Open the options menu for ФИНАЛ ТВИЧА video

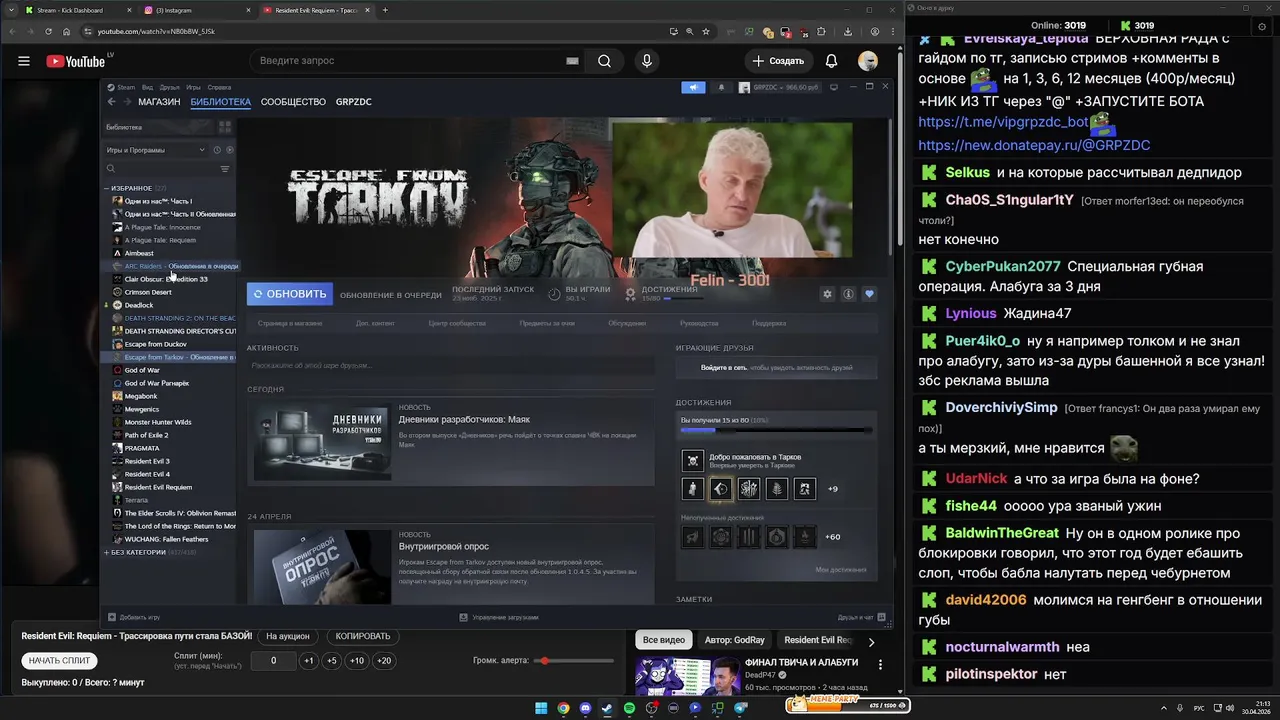coord(880,664)
